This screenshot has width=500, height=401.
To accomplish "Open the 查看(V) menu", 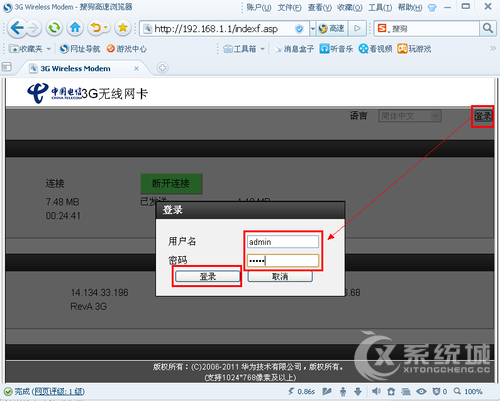I will coord(319,7).
